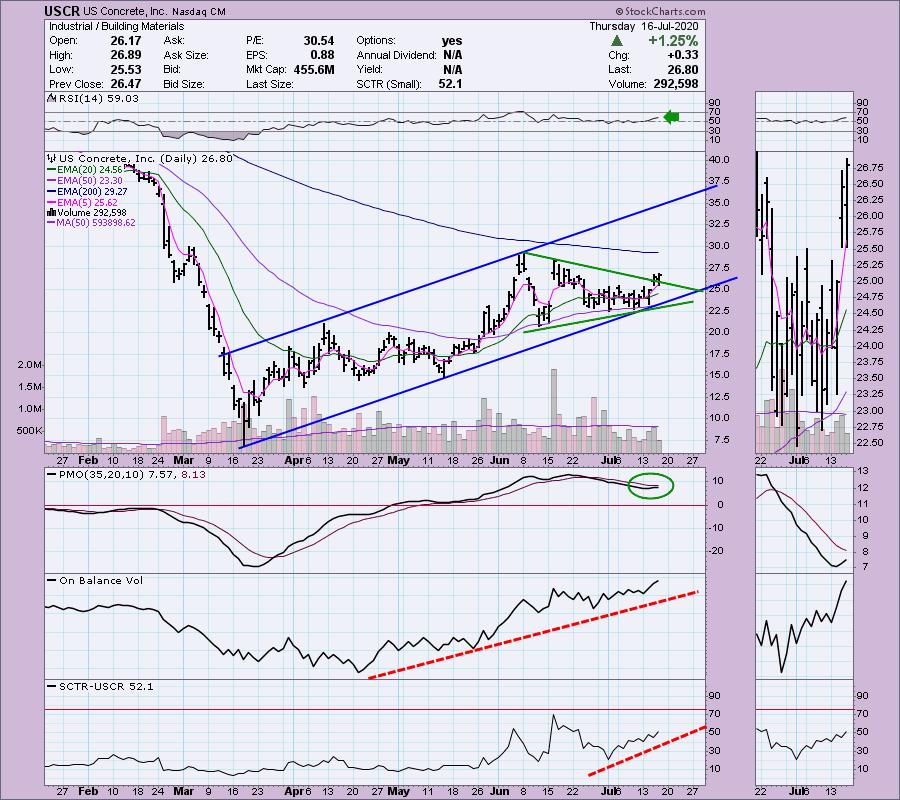Click the 'Ask:' label in quote header
This screenshot has width=900, height=800.
click(x=174, y=41)
